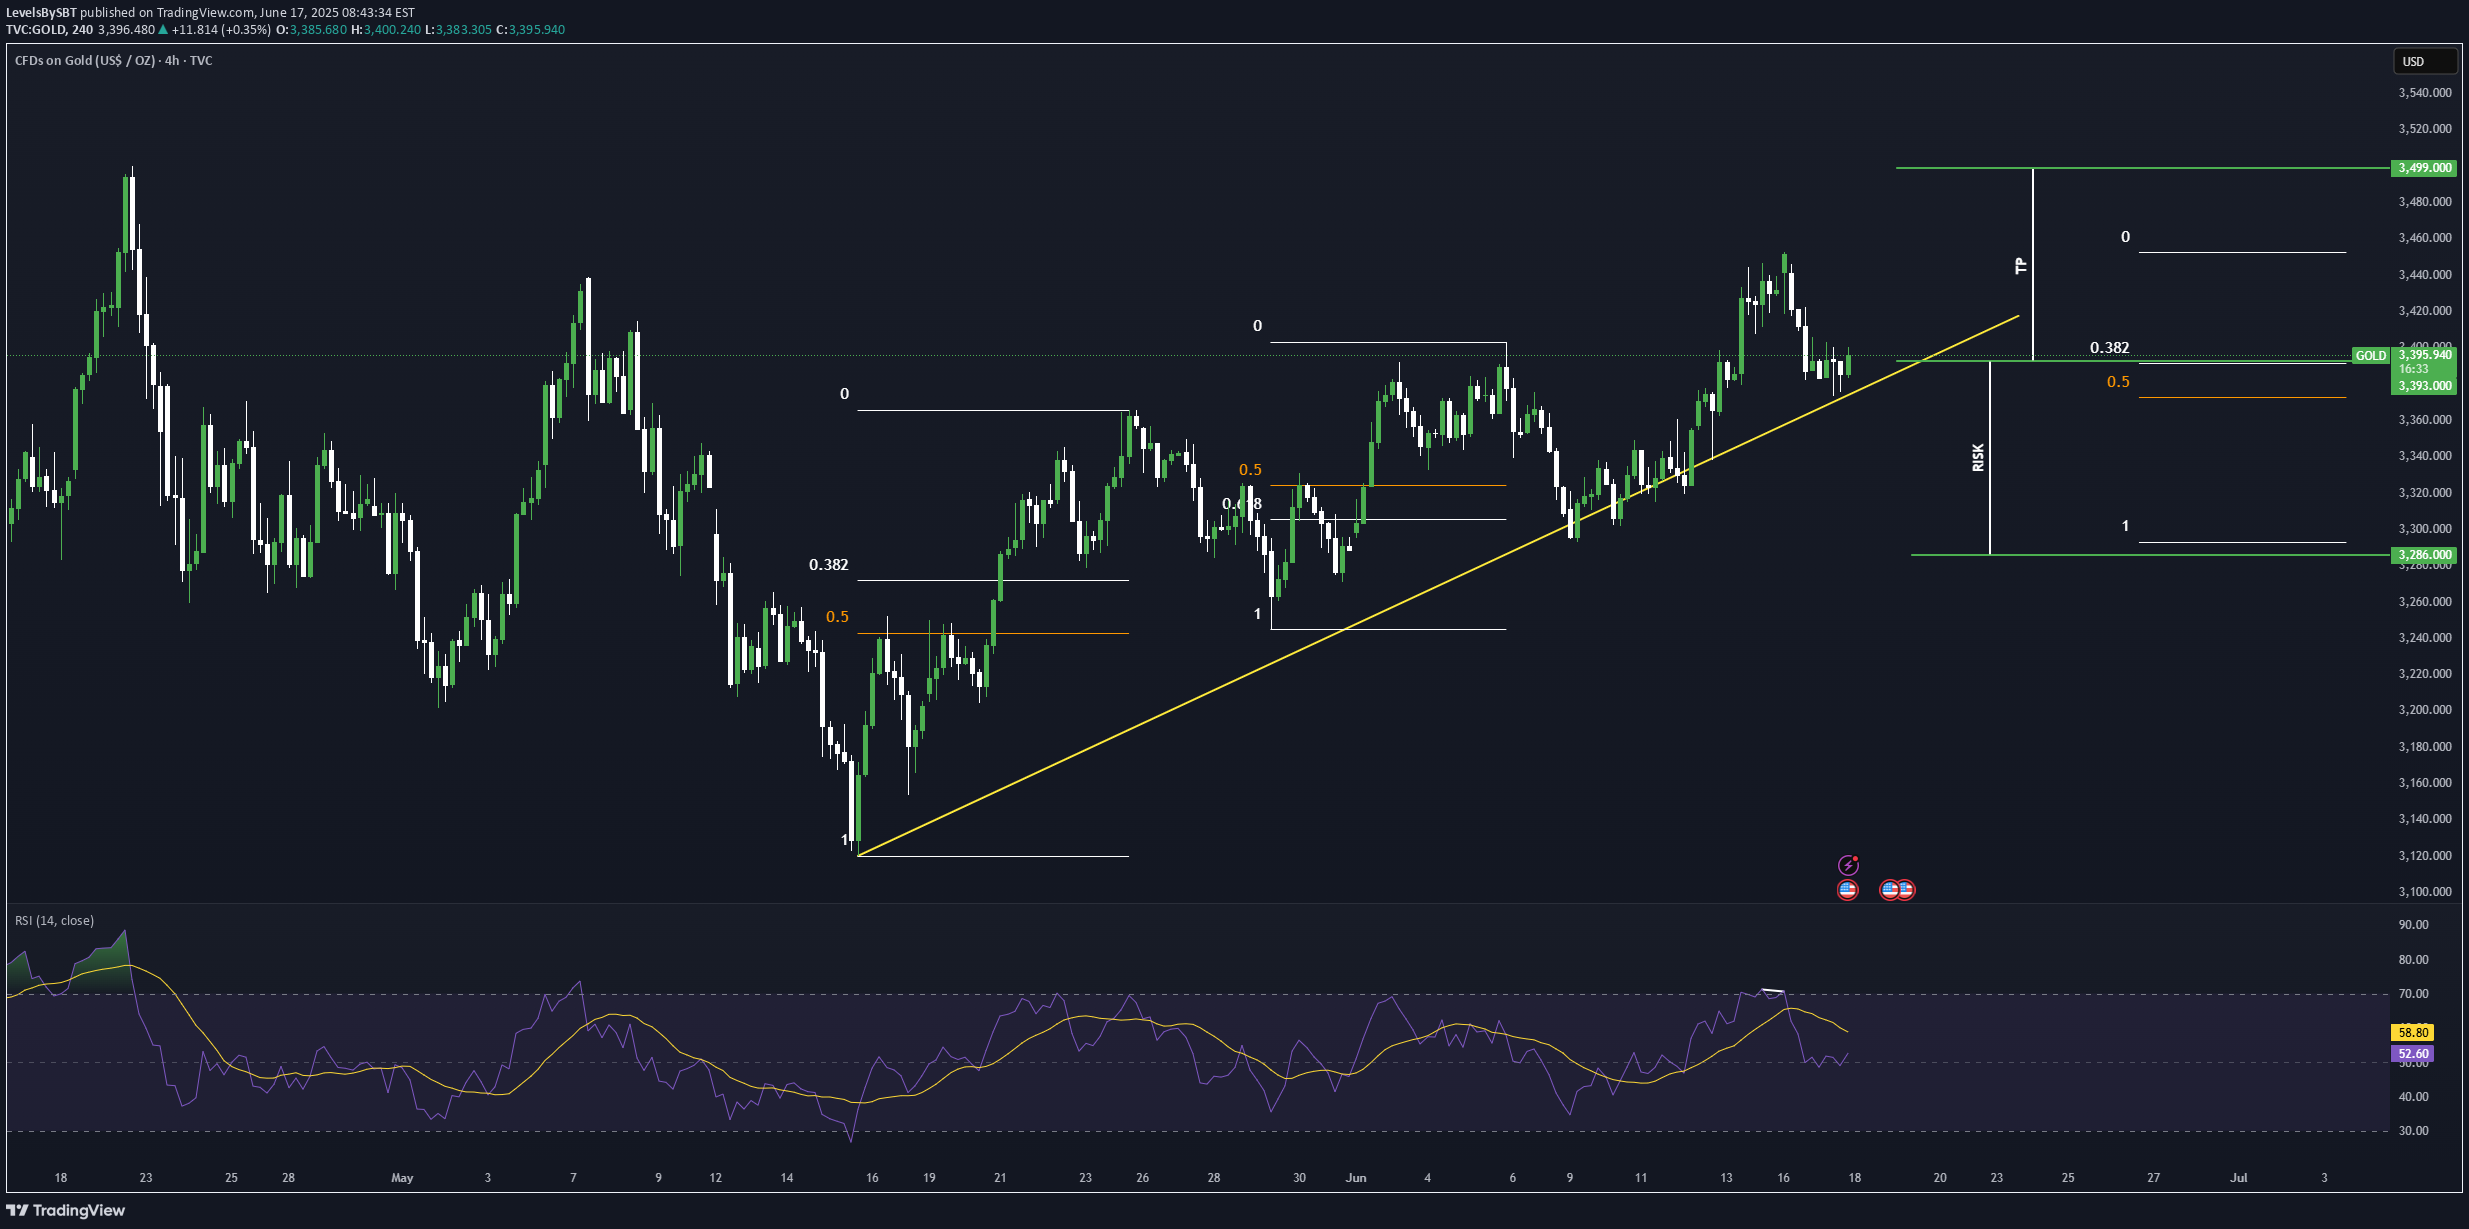Viewport: 2469px width, 1229px height.
Task: Click the Jul label on time axis
Action: 2239,1178
